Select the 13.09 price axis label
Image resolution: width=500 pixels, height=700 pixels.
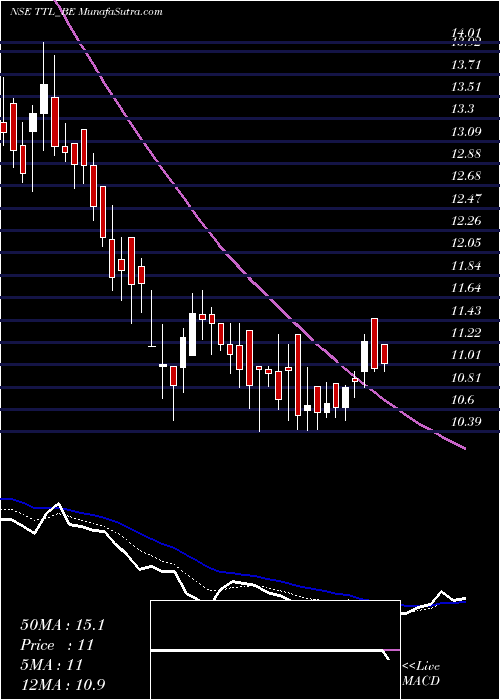(x=467, y=132)
